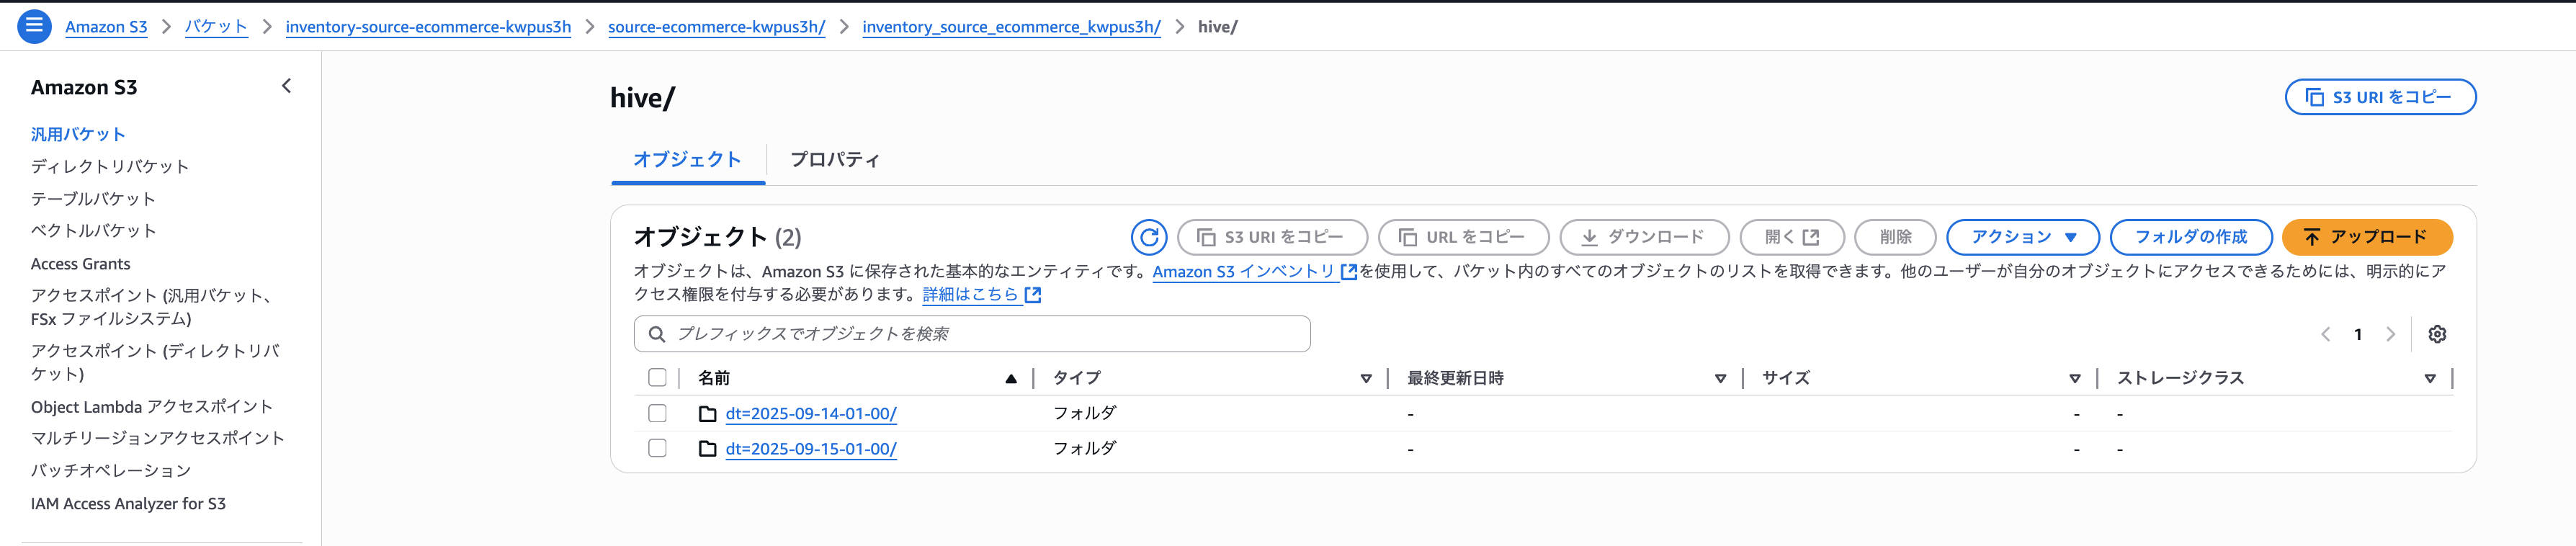Open アクセスポイント (汎用バケット、FSx ファイルシステム)

tap(152, 307)
